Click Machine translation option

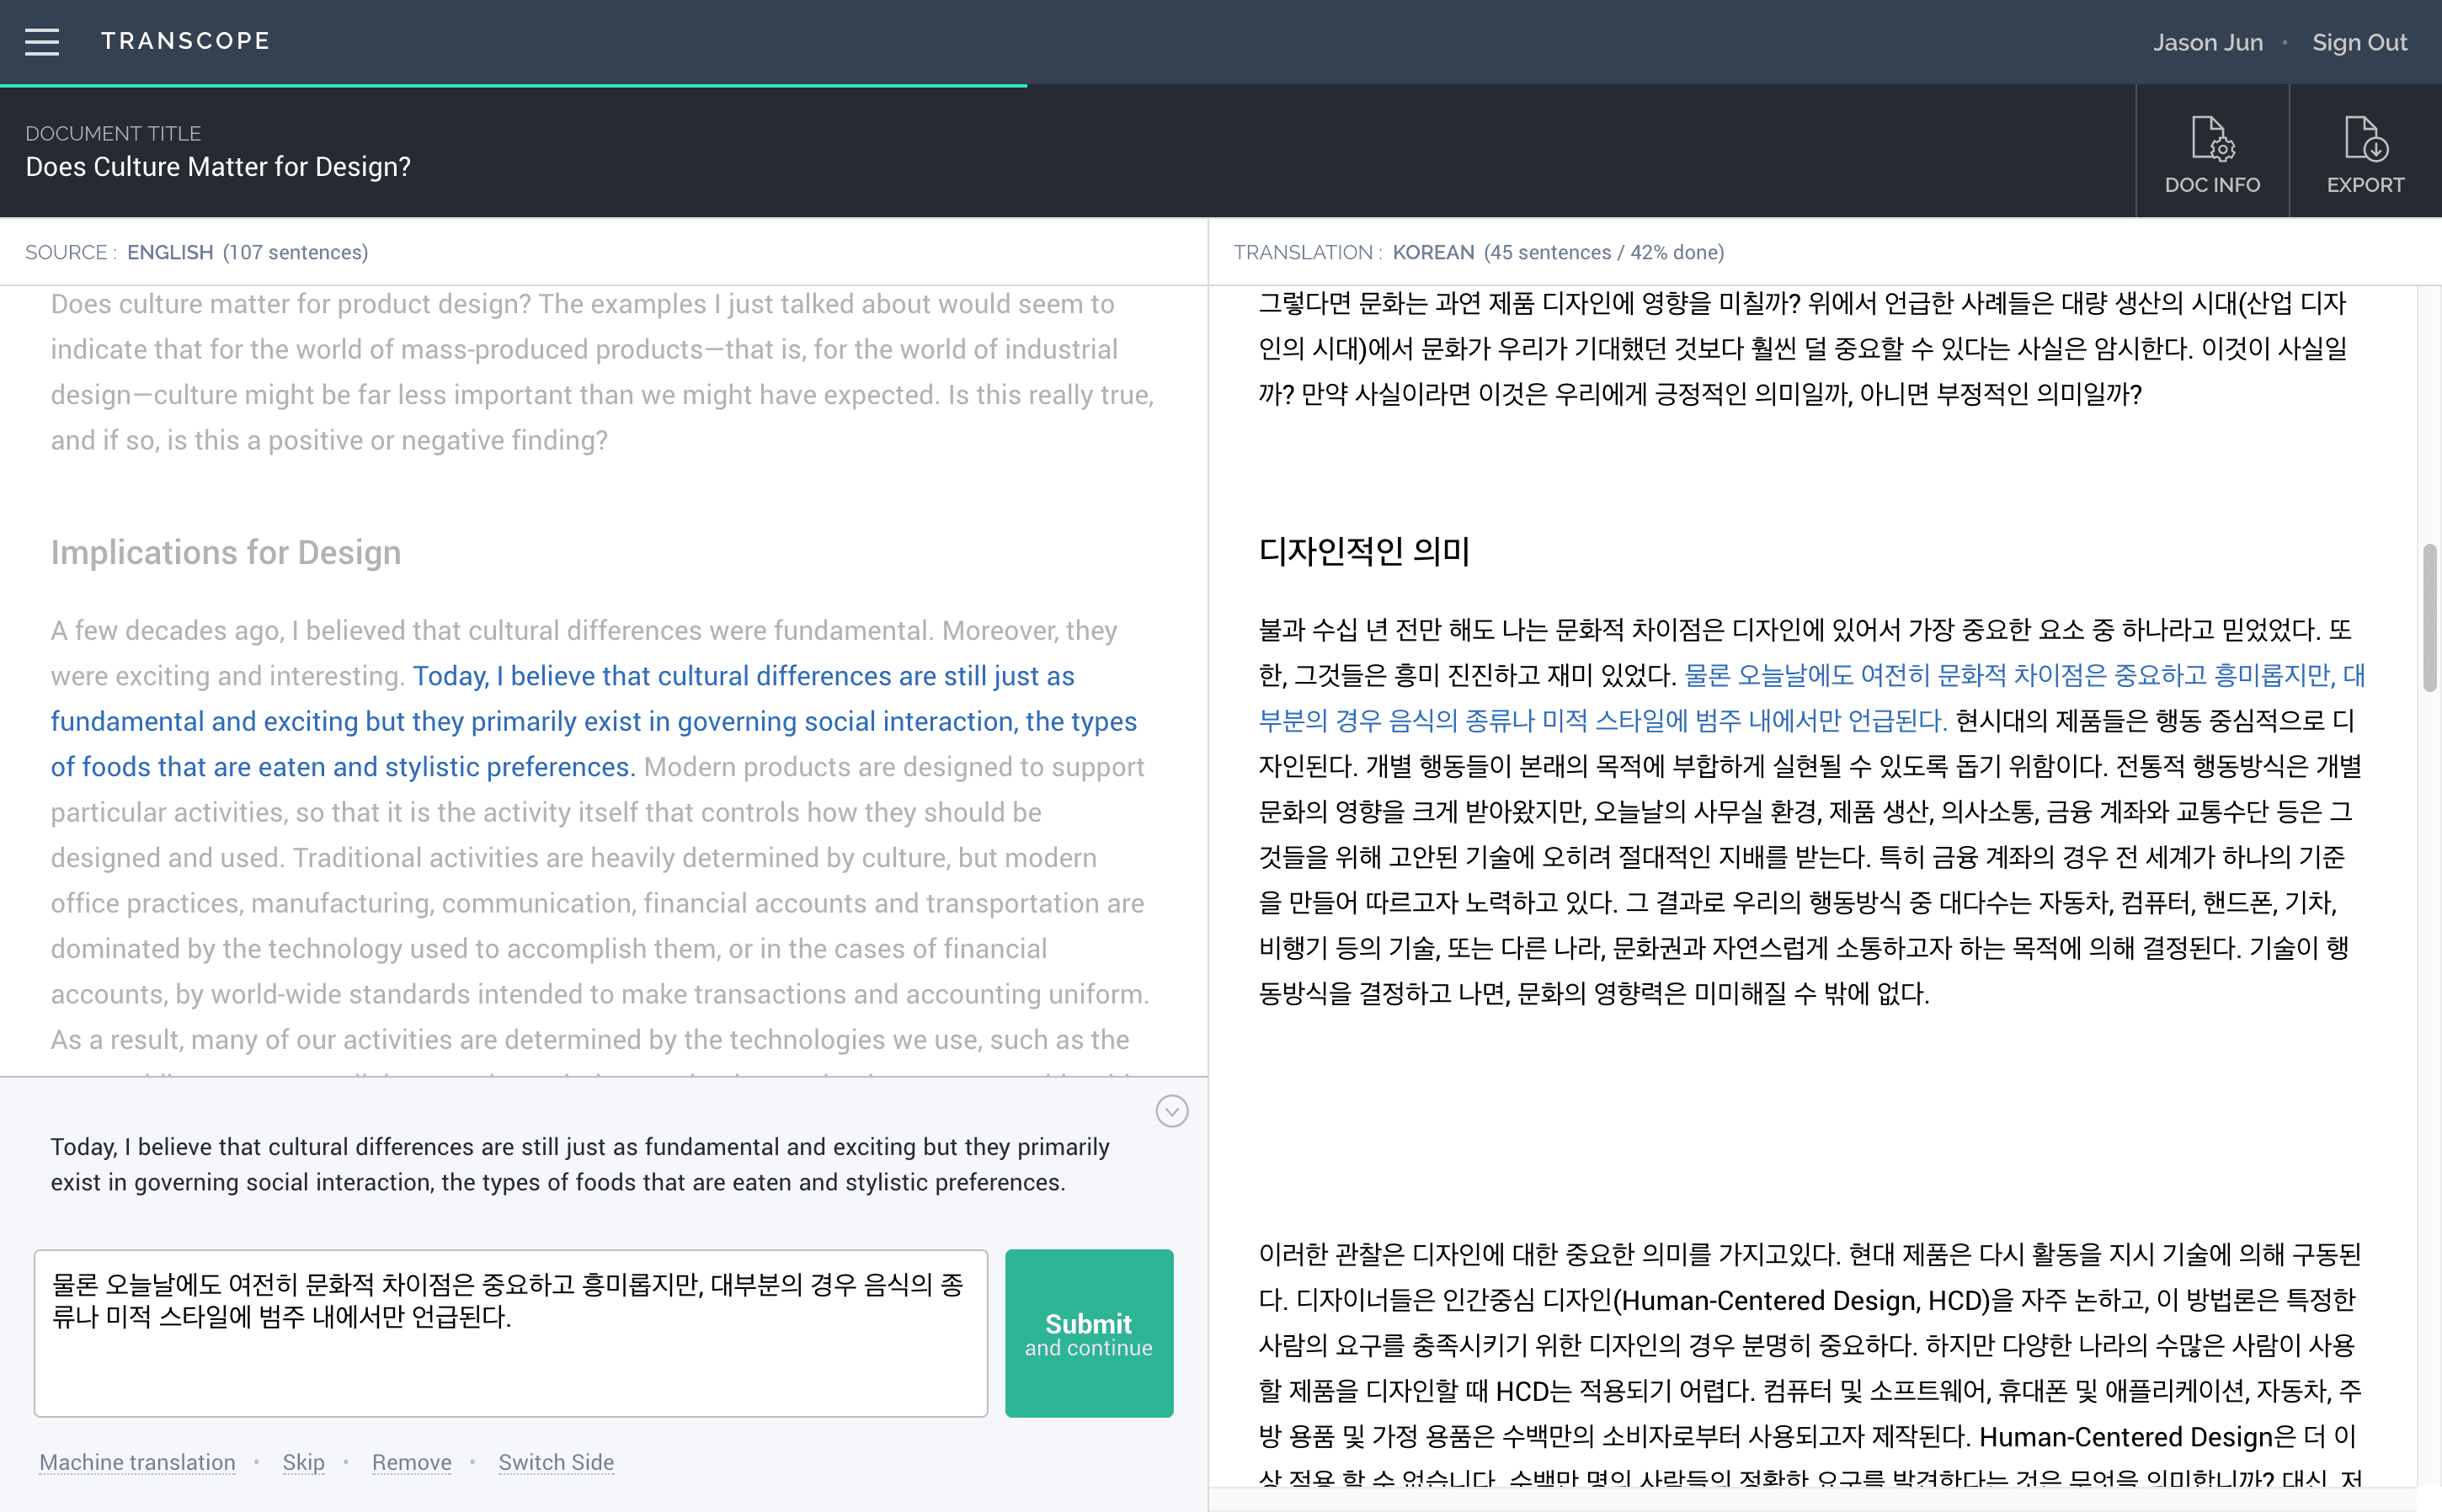pos(137,1462)
